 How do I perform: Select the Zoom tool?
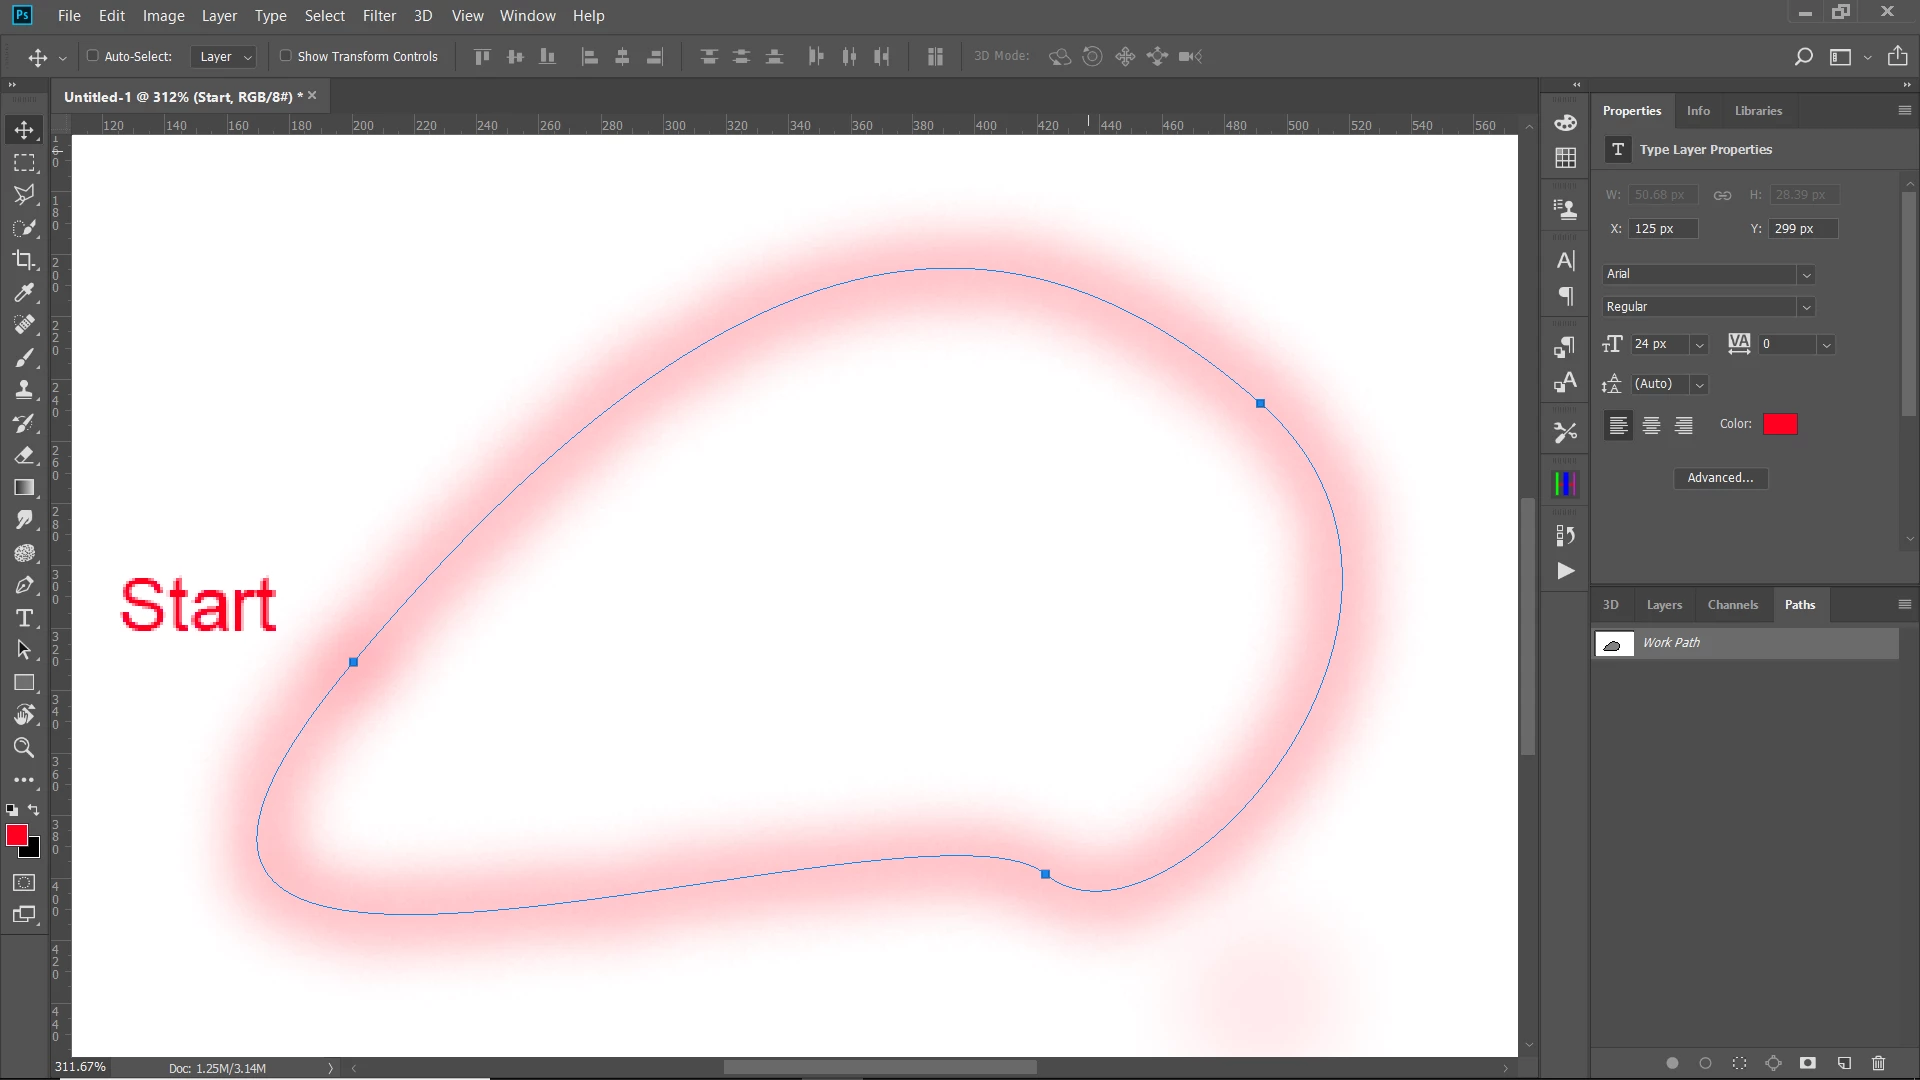pyautogui.click(x=24, y=748)
